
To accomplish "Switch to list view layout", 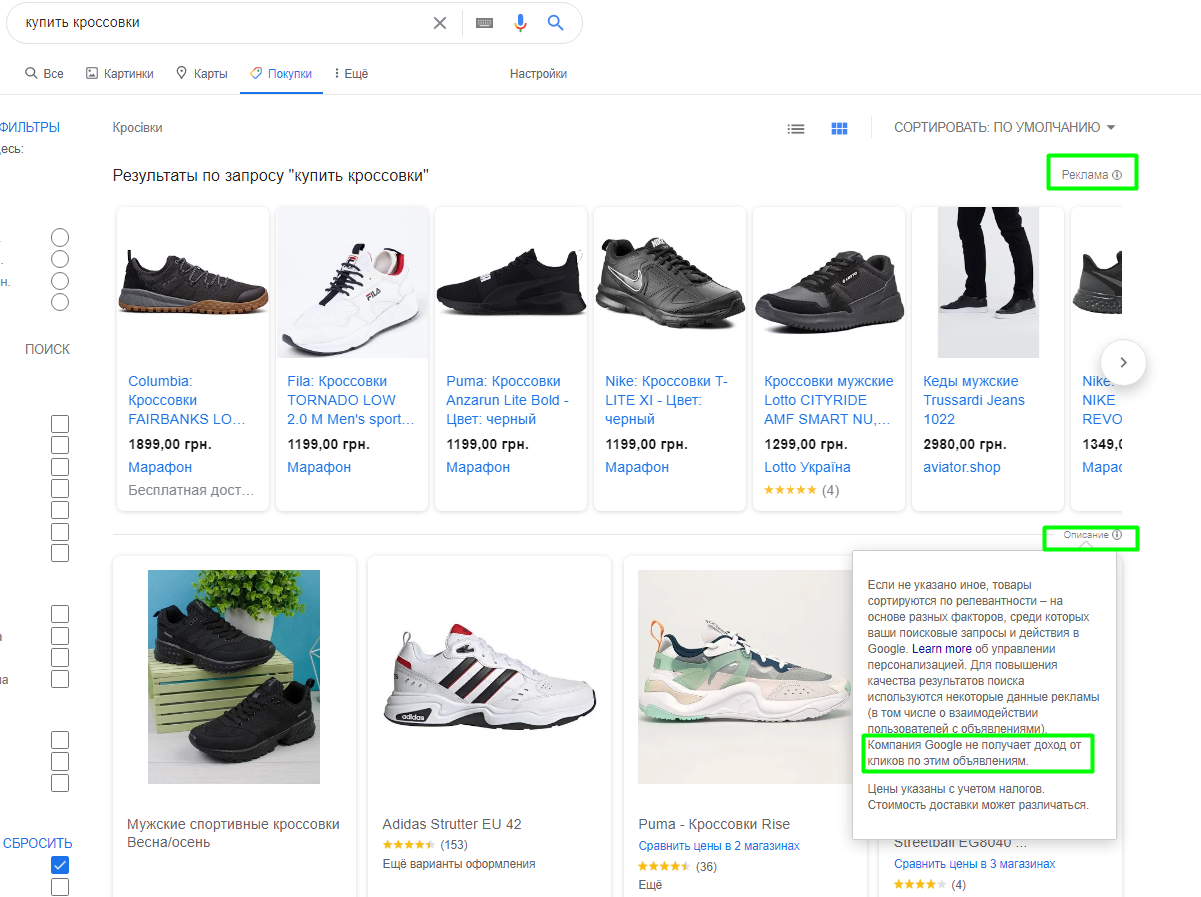I will [796, 128].
